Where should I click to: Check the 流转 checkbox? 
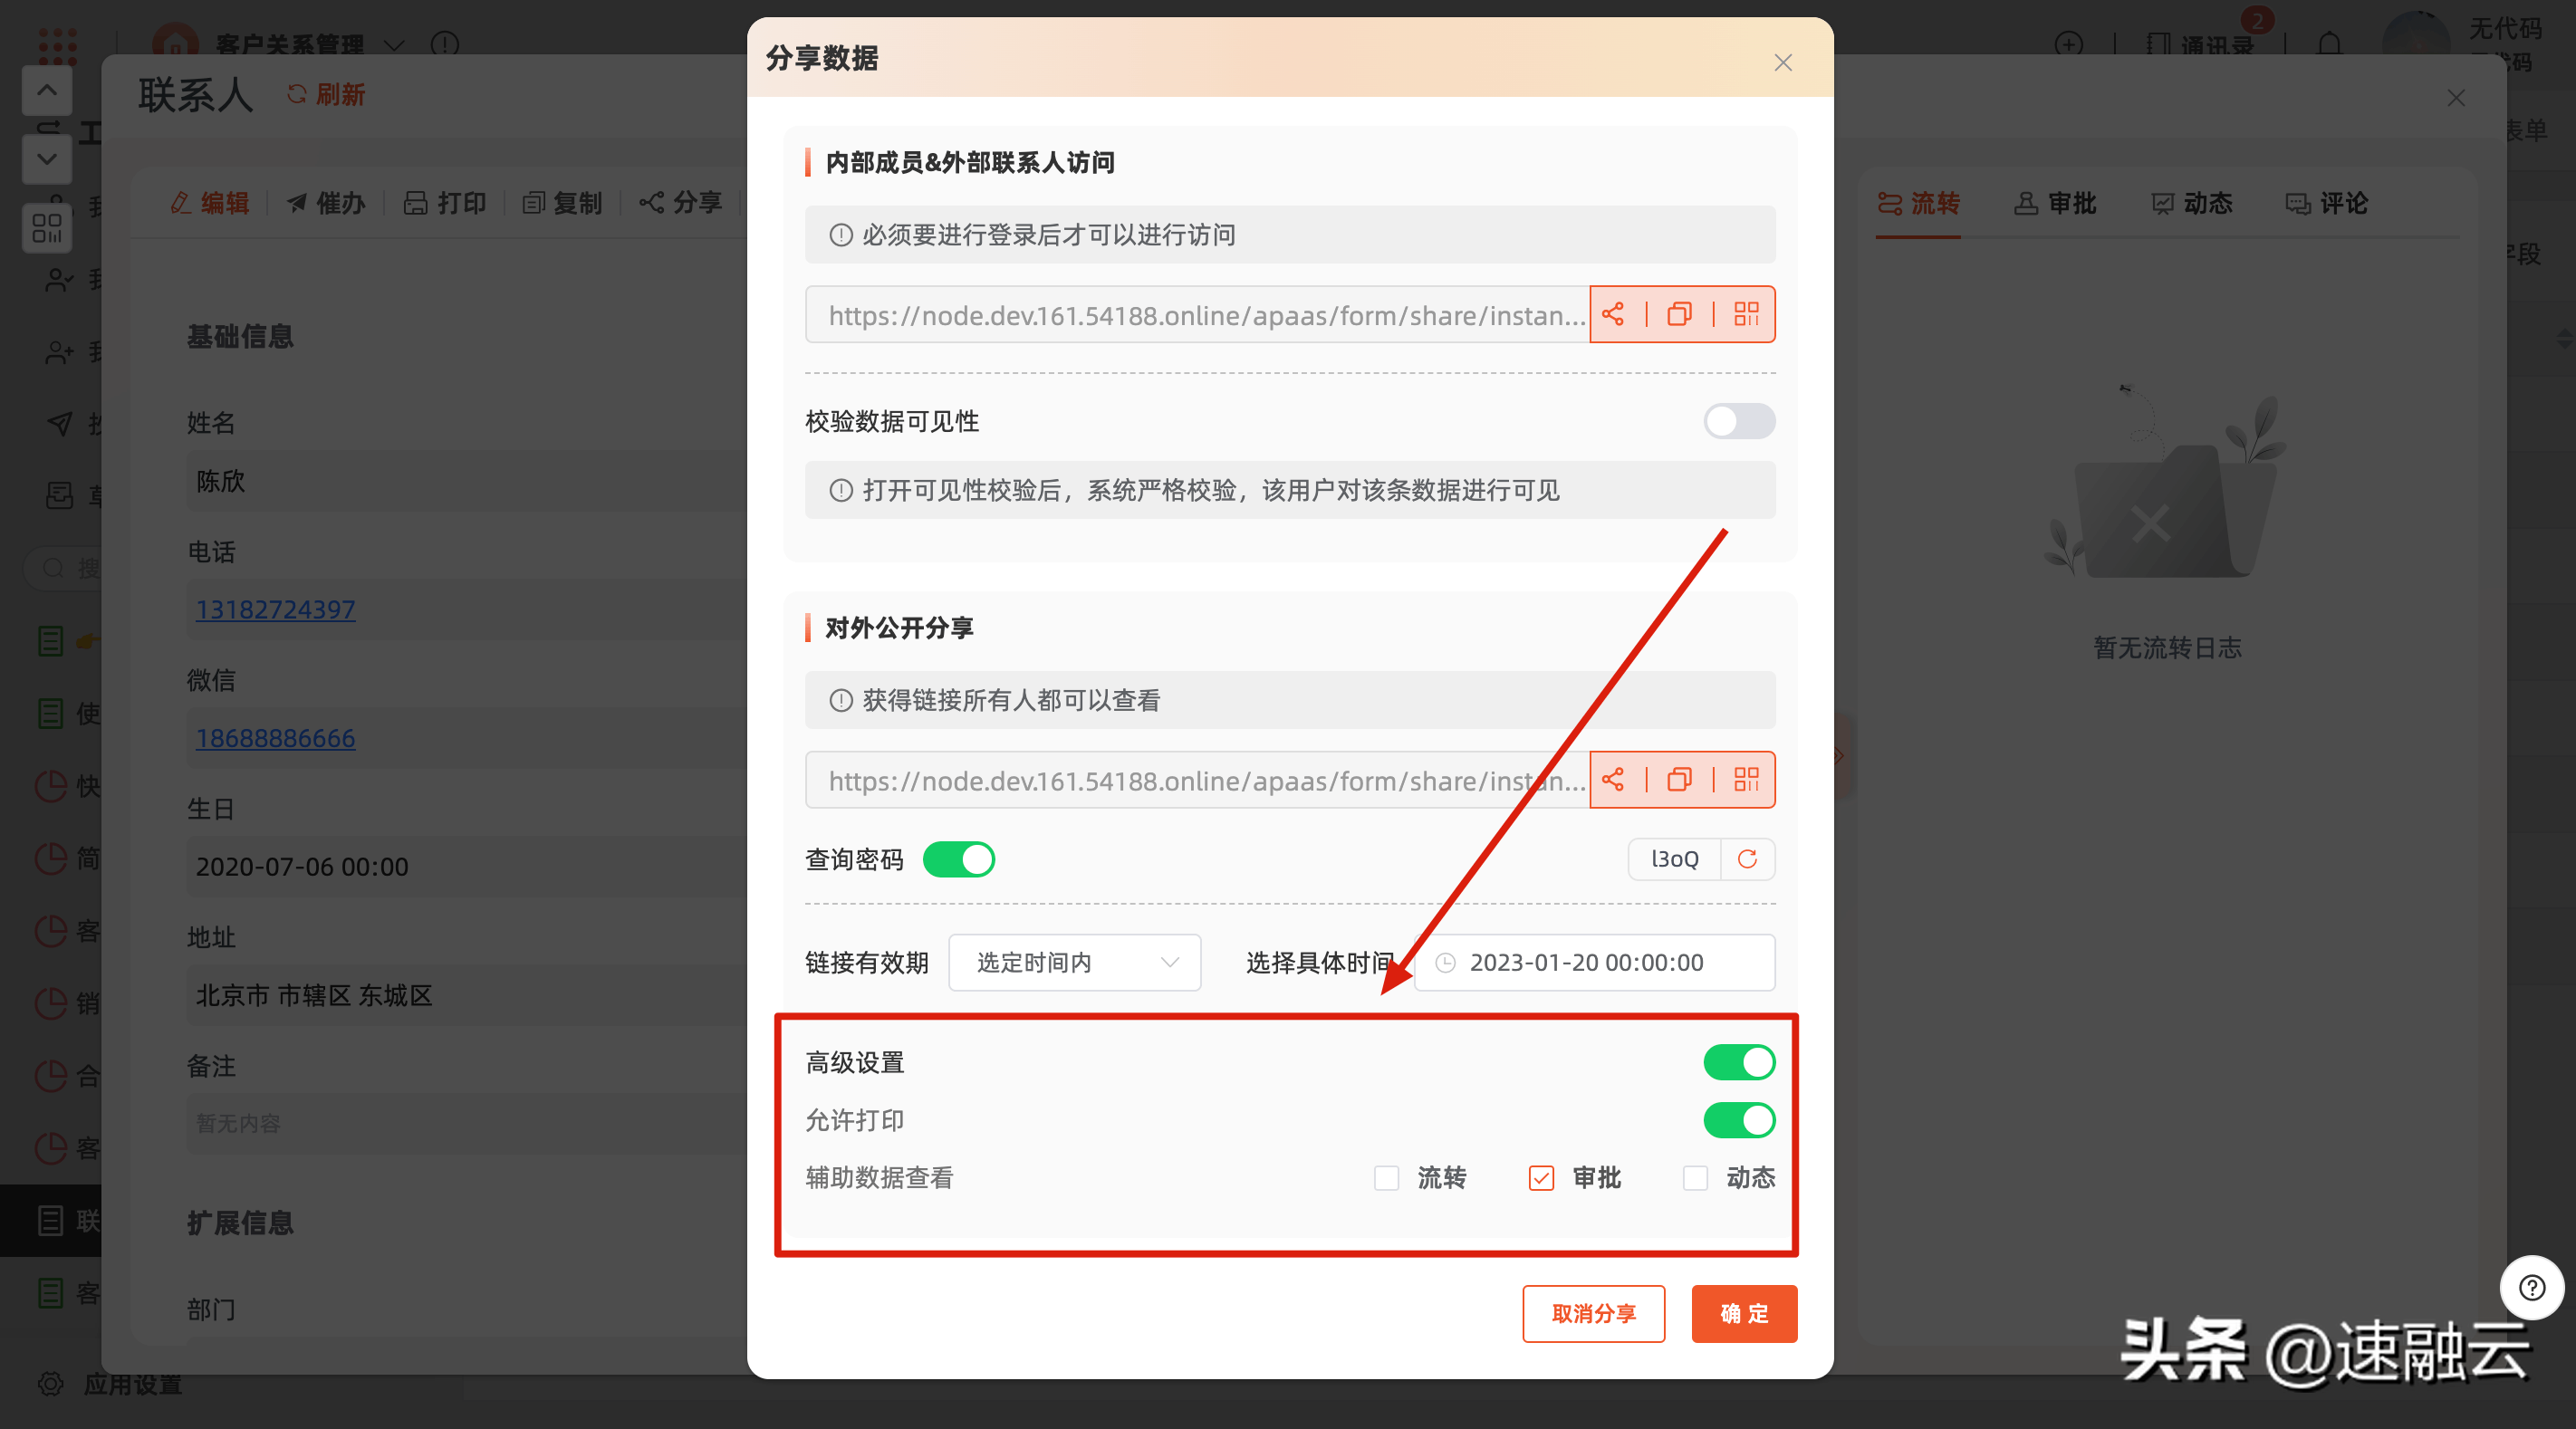(1386, 1178)
